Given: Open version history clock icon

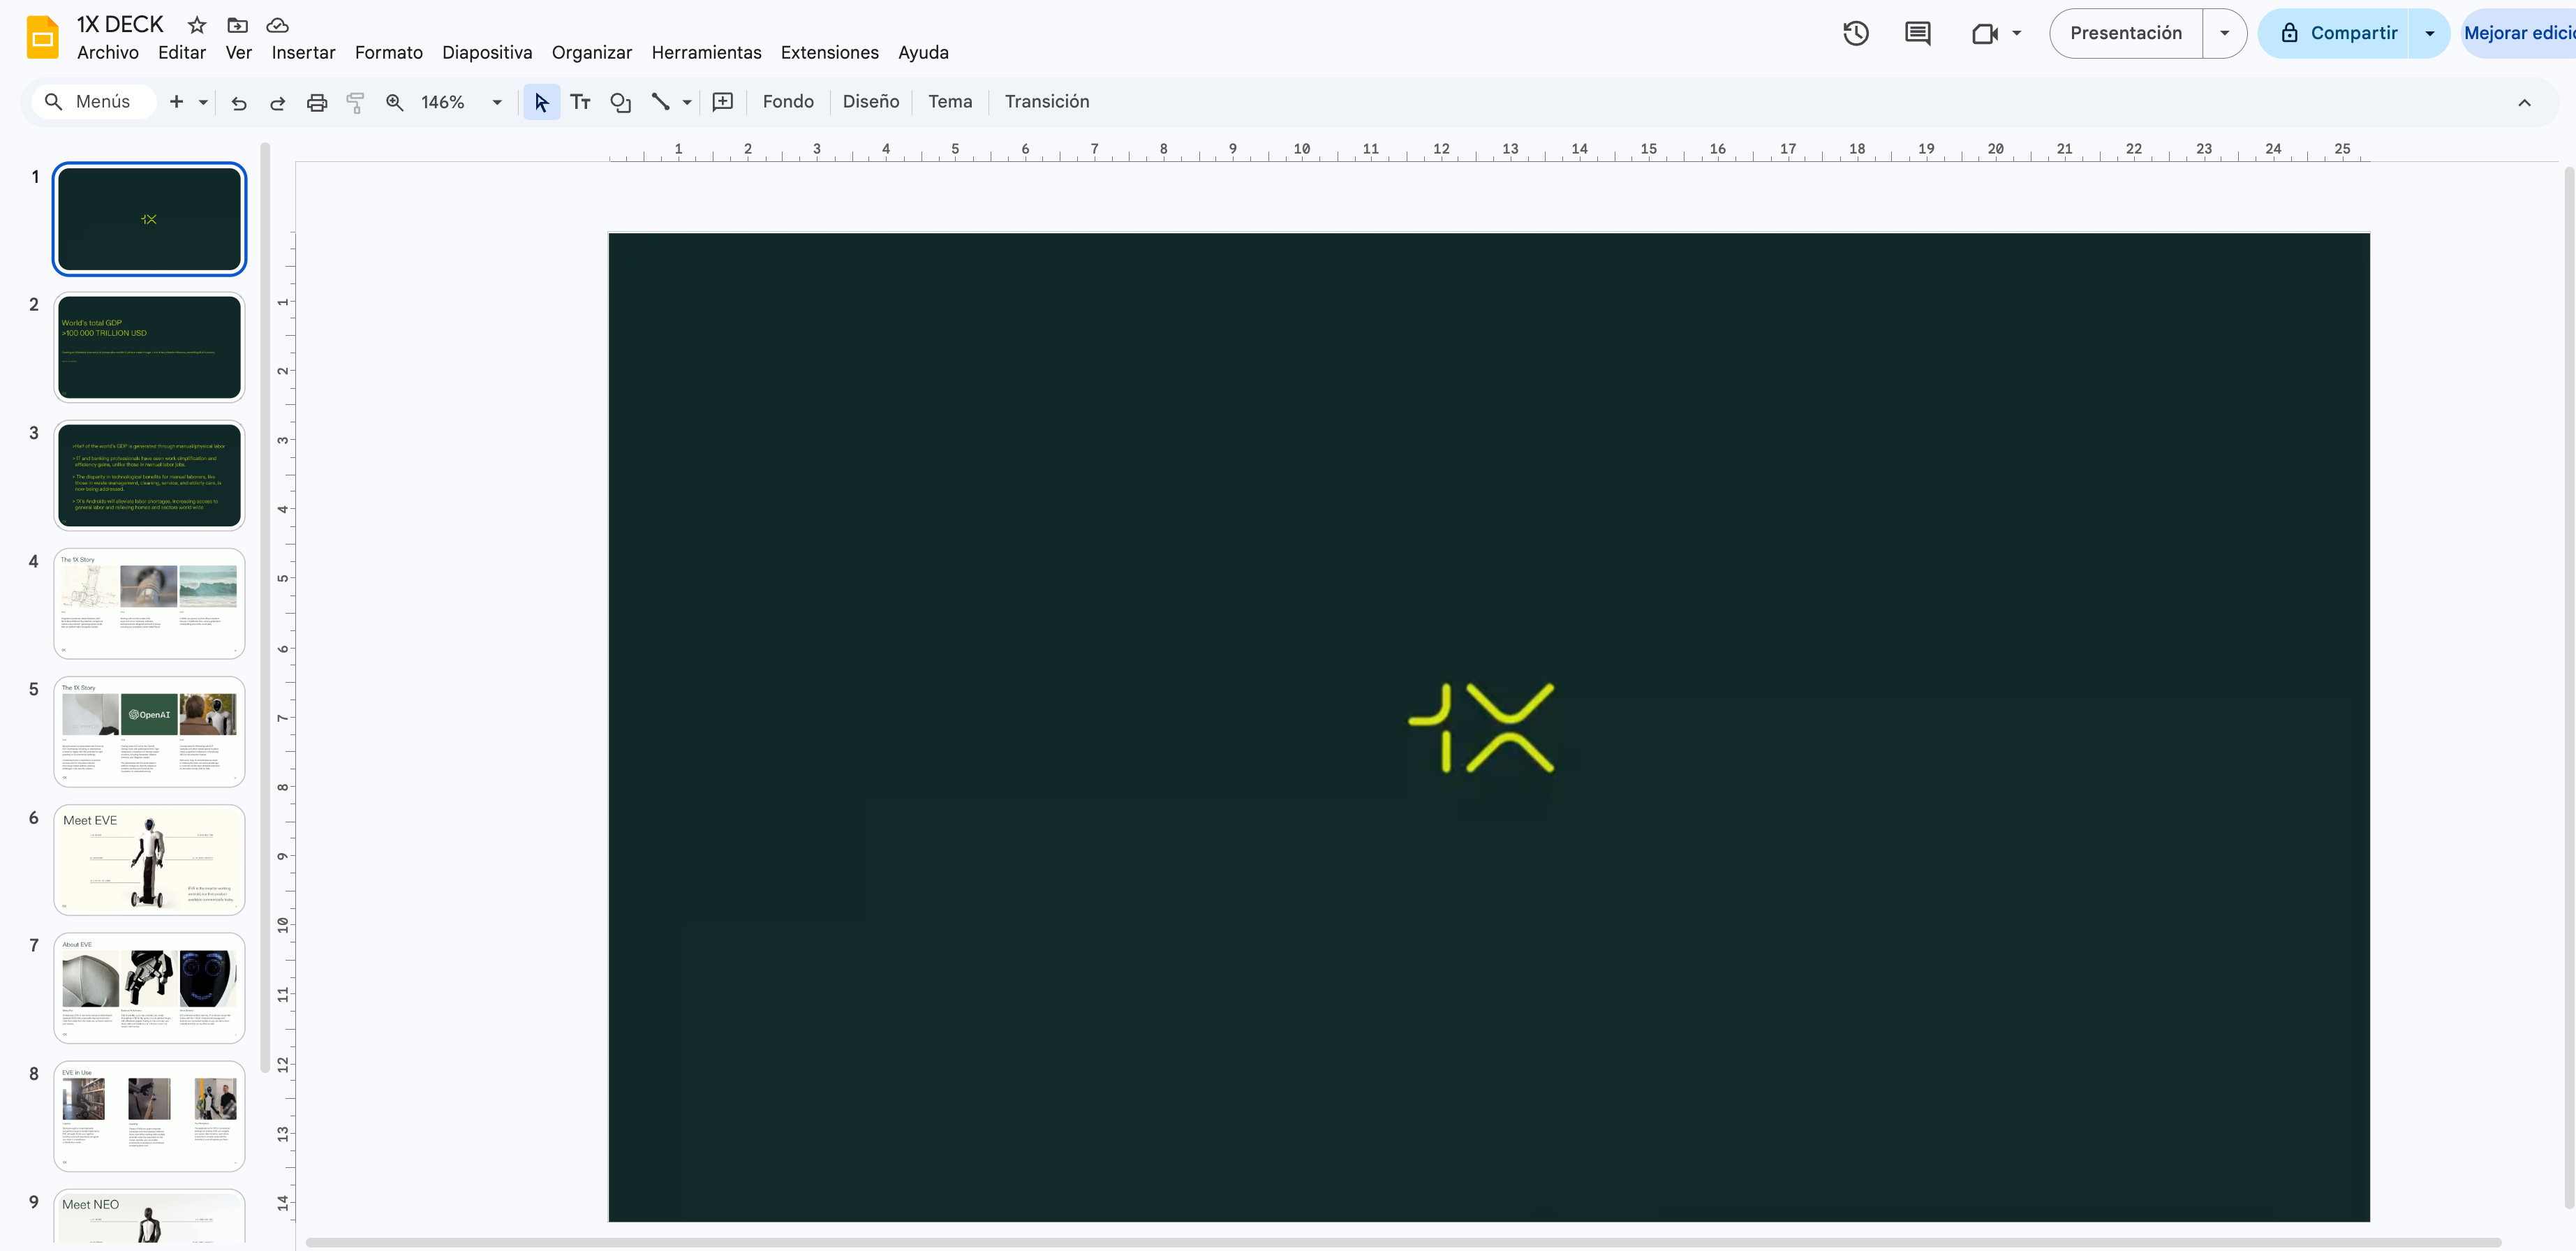Looking at the screenshot, I should click(x=1855, y=33).
